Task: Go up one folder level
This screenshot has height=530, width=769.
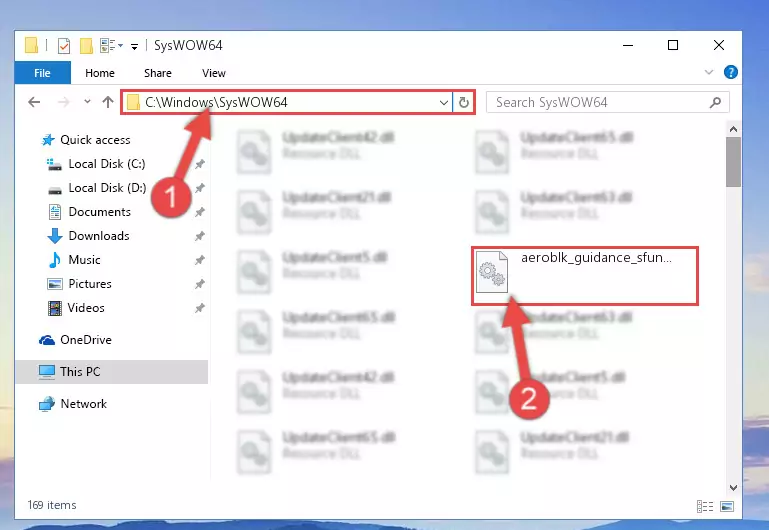Action: (107, 102)
